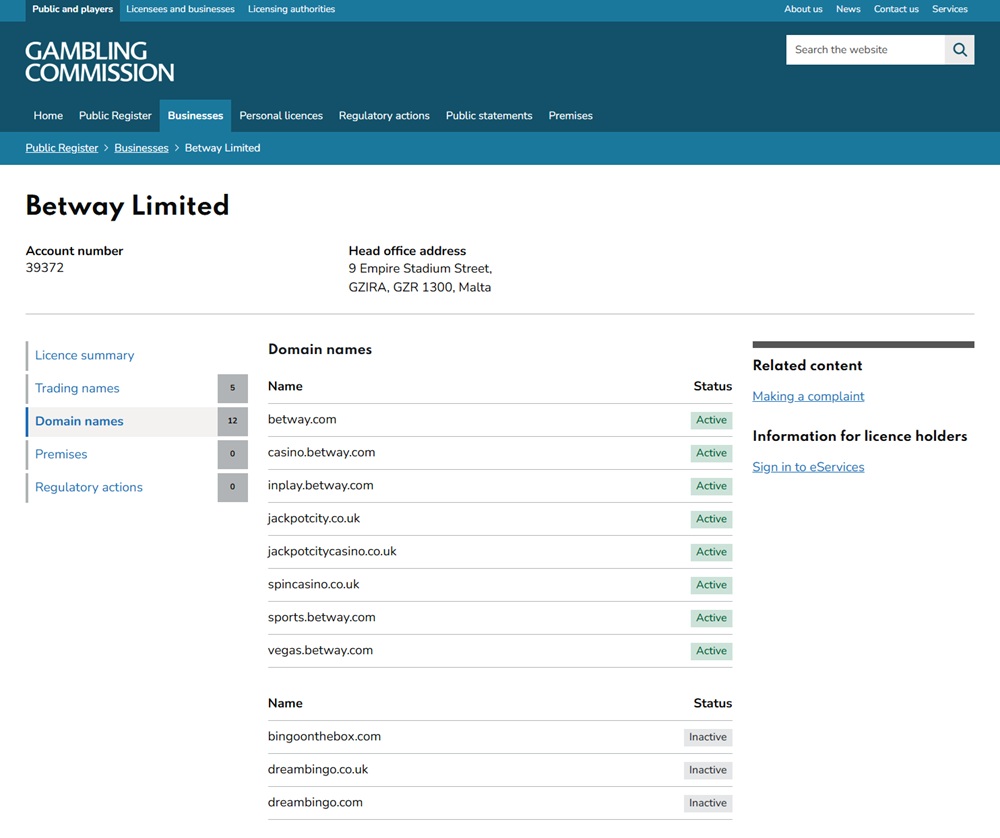
Task: Click the Gambling Commission logo
Action: click(x=99, y=62)
